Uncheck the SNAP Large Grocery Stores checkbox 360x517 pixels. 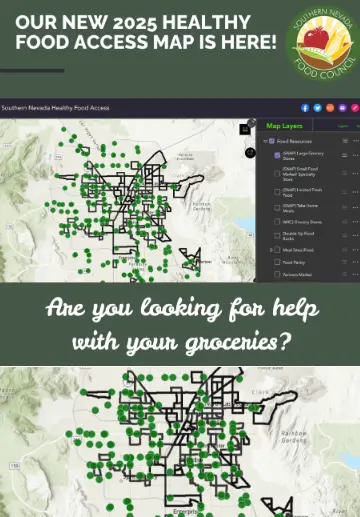pos(277,155)
